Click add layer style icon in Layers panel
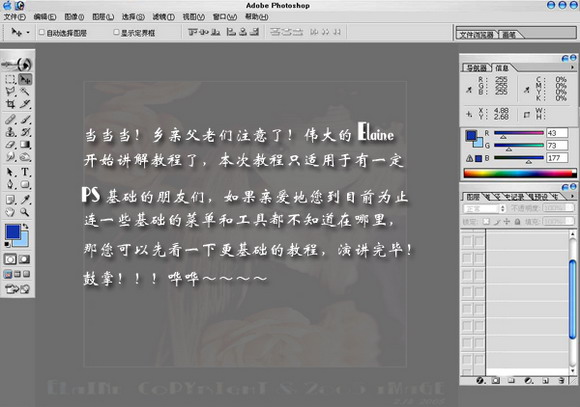 (x=480, y=380)
